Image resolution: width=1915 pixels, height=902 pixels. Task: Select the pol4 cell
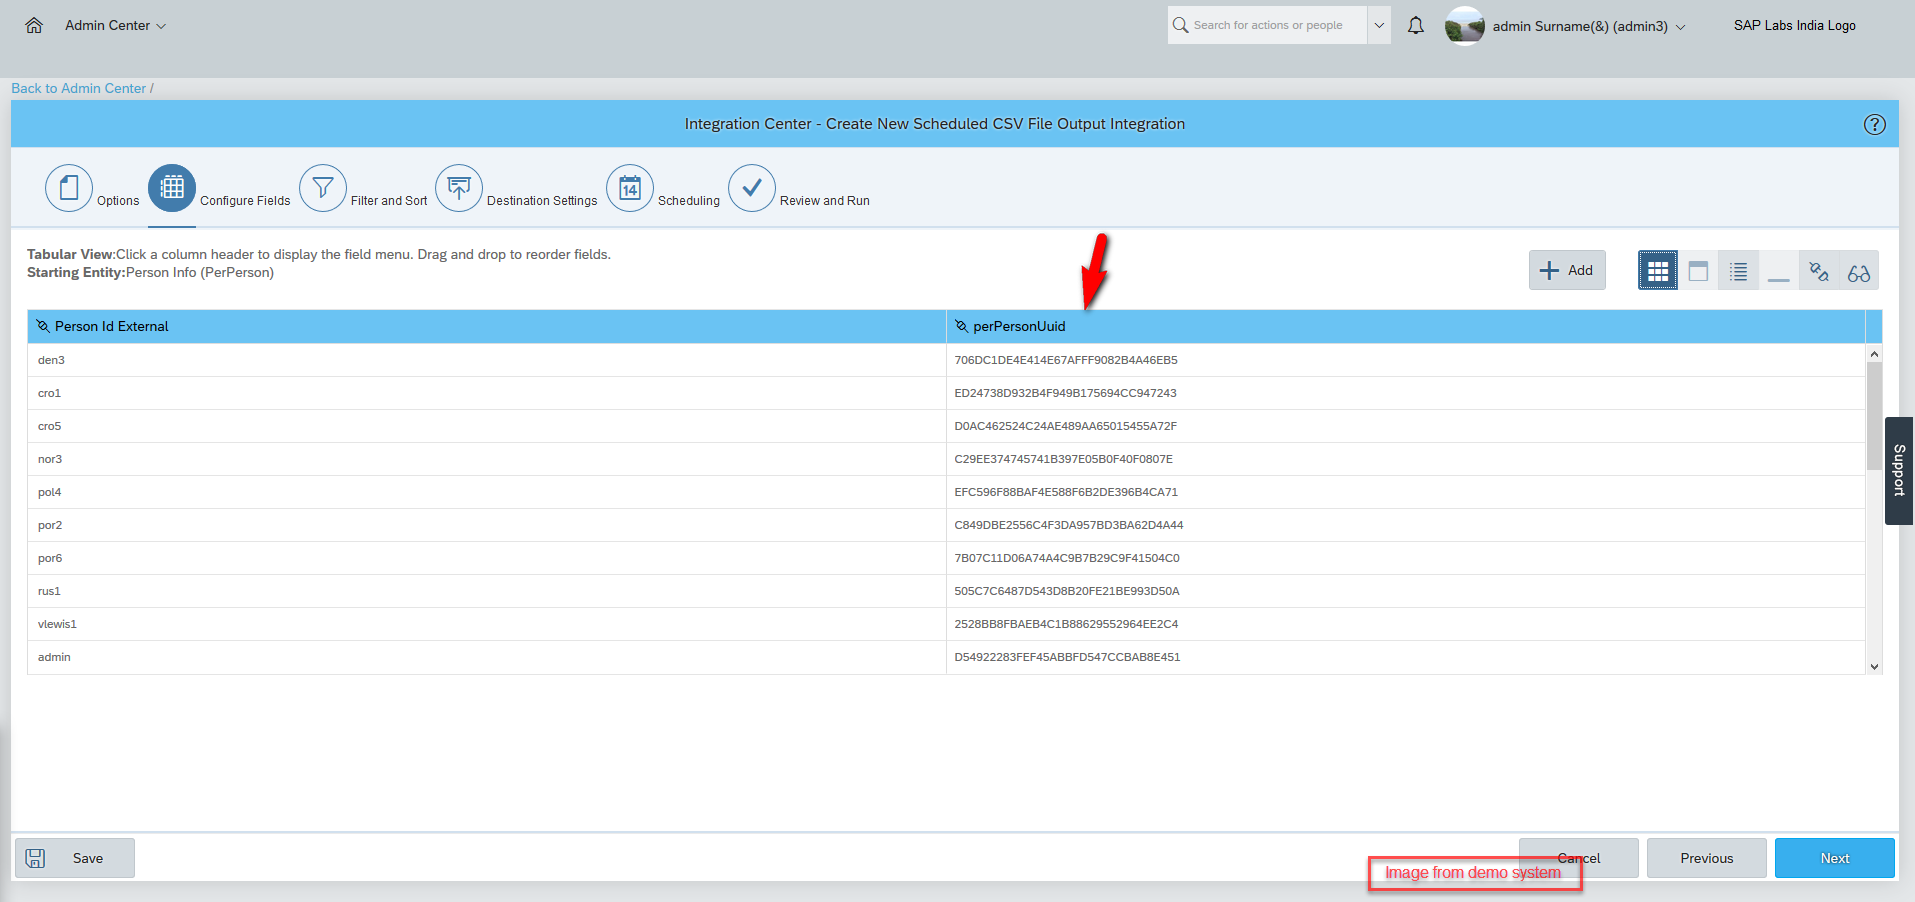[487, 492]
